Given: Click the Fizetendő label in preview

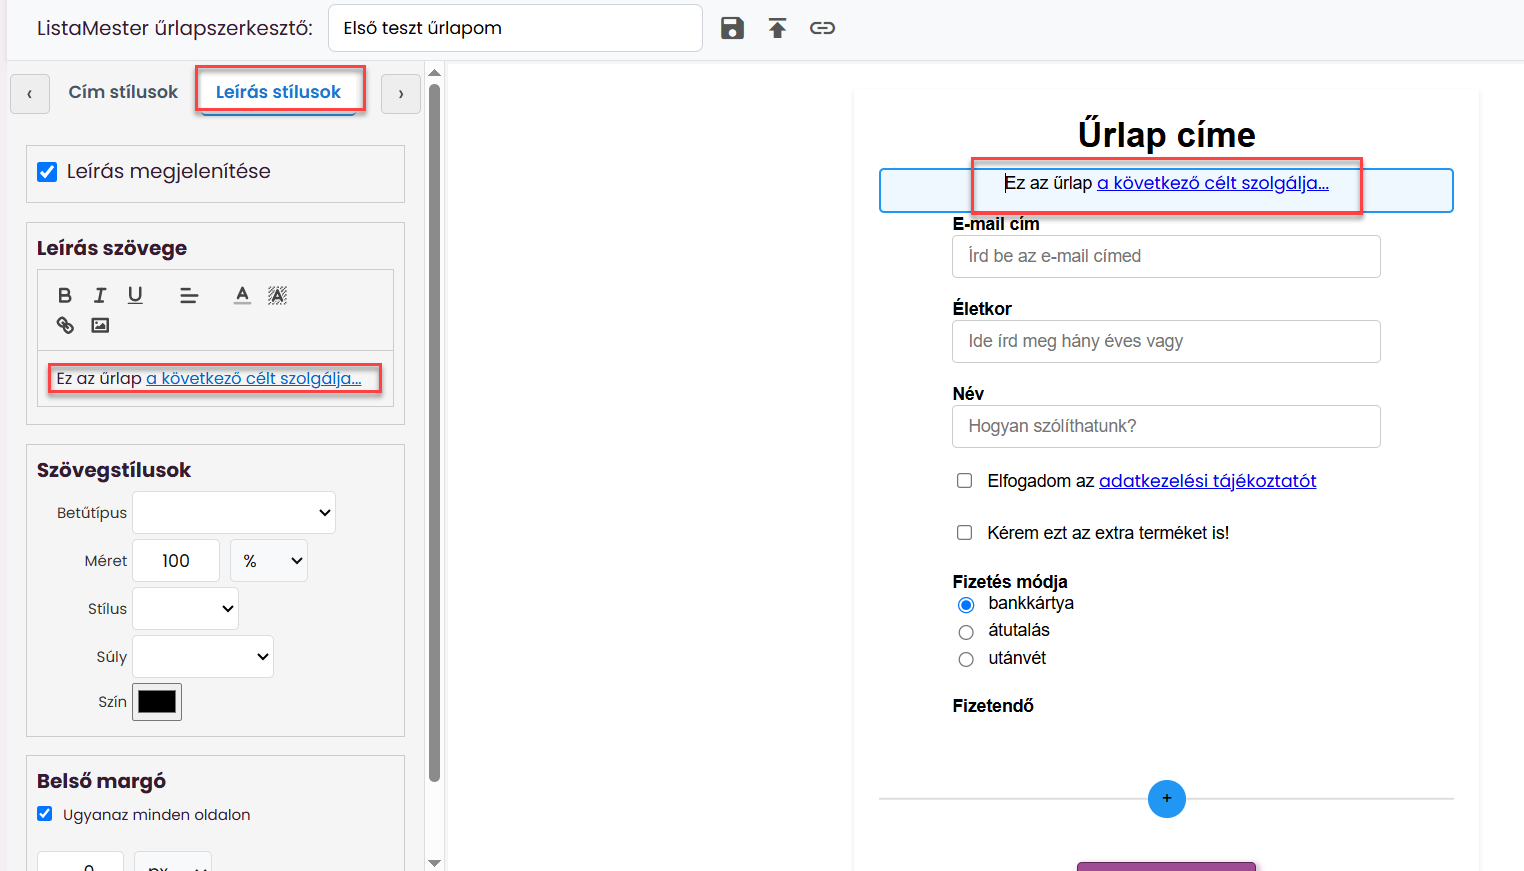Looking at the screenshot, I should (x=993, y=706).
